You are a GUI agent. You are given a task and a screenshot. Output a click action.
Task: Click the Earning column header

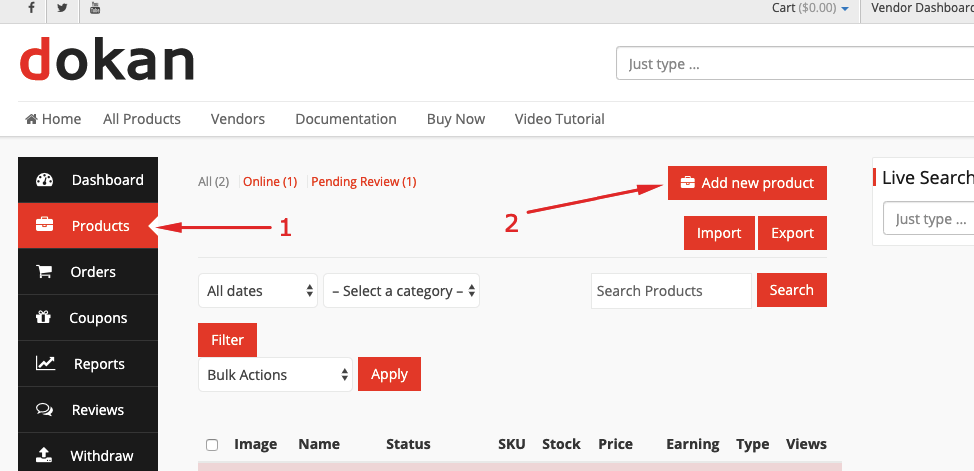[693, 444]
